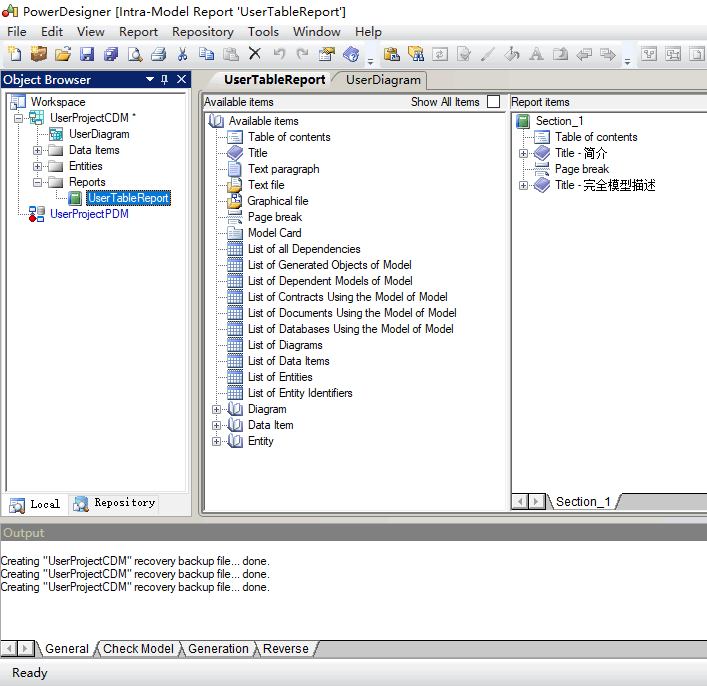Open the Window menu
This screenshot has width=707, height=686.
[x=317, y=32]
